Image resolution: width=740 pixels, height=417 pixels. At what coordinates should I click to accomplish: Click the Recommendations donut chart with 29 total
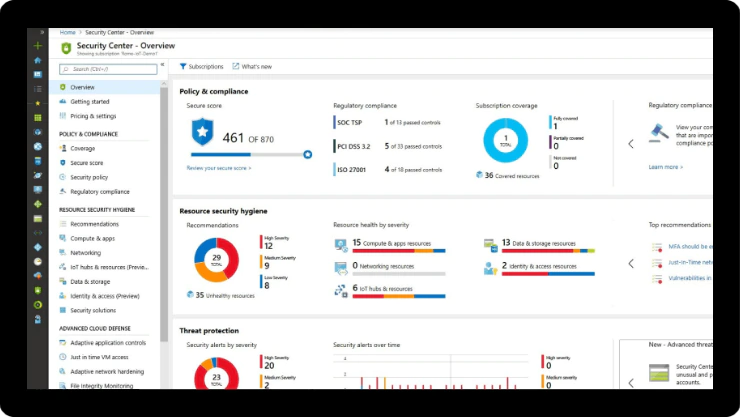coord(217,259)
